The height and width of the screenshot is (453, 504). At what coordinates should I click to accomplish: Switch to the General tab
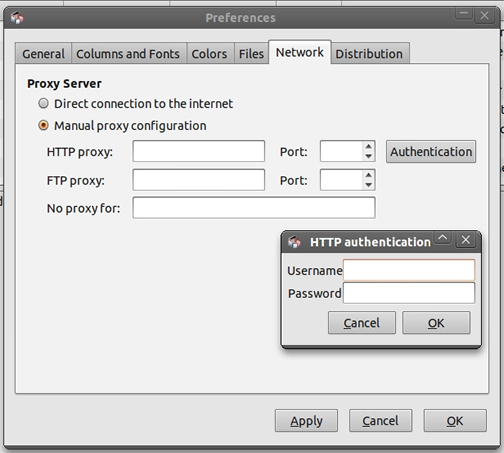43,53
